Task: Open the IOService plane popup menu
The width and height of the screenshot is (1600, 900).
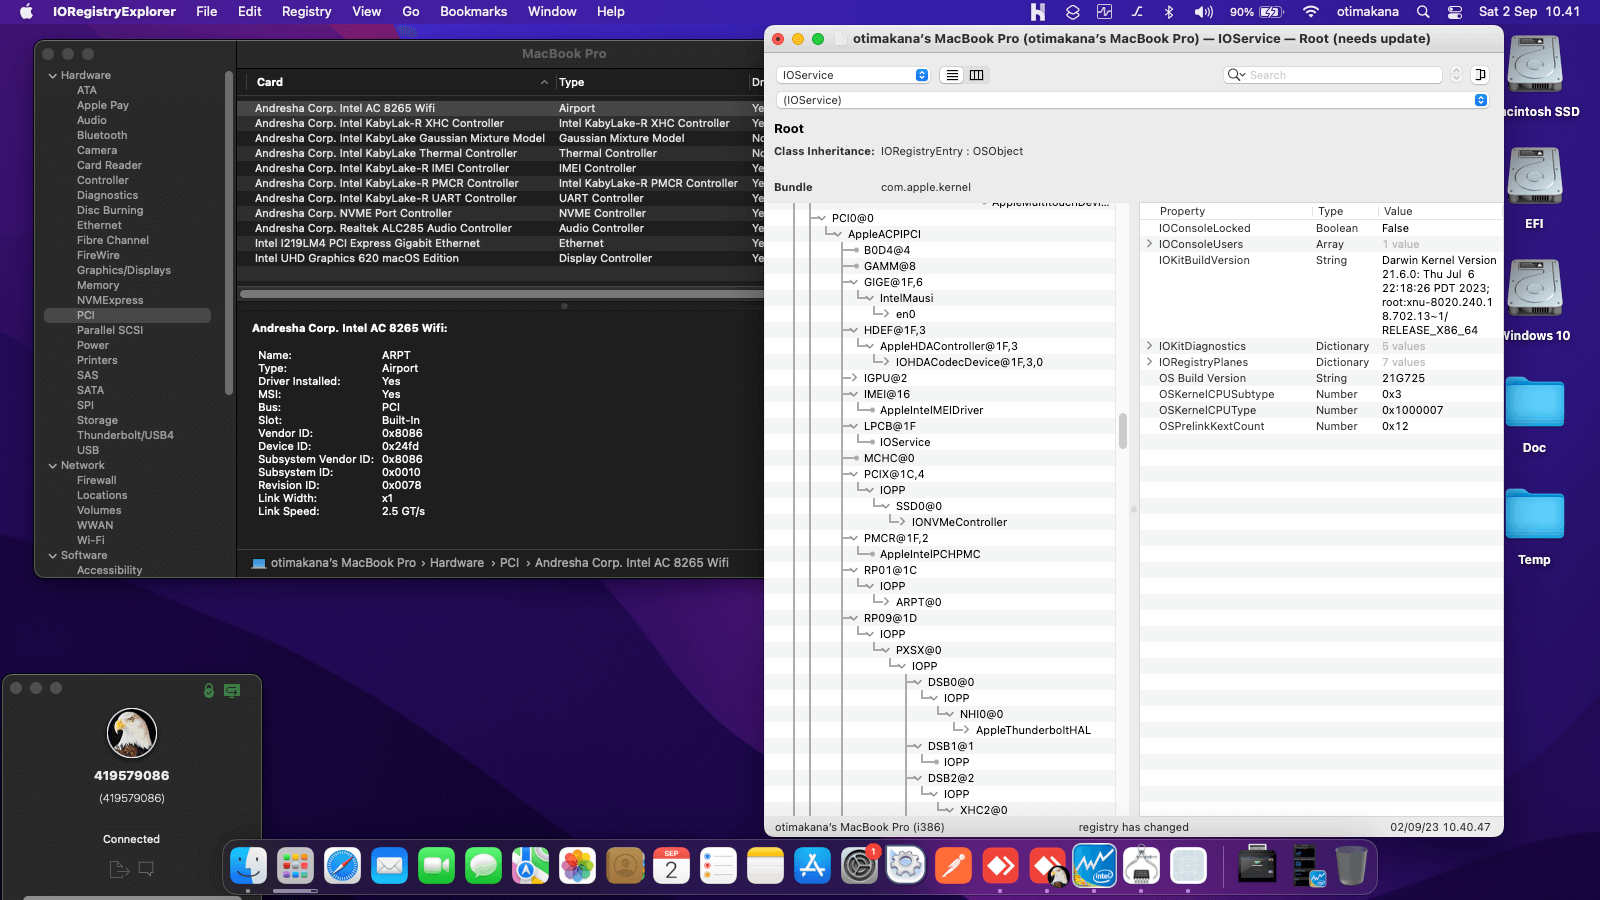Action: [854, 75]
